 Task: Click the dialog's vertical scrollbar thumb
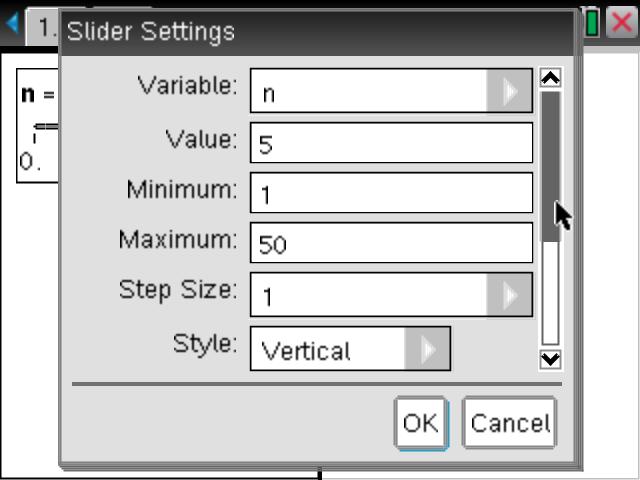[x=550, y=165]
